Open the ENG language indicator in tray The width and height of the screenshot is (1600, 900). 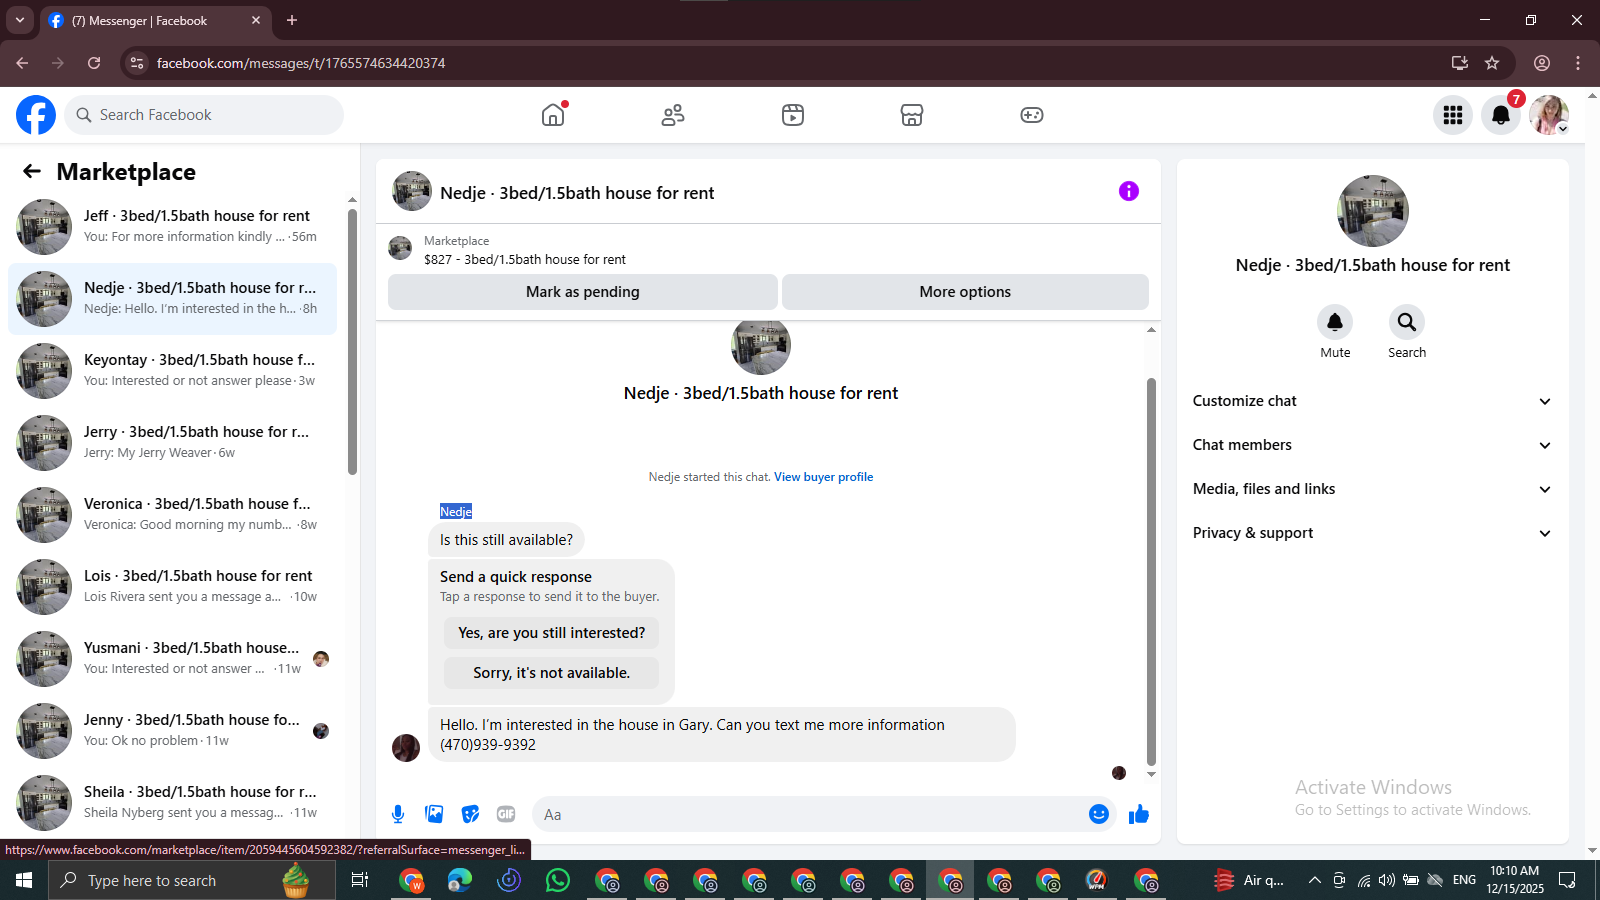point(1464,880)
